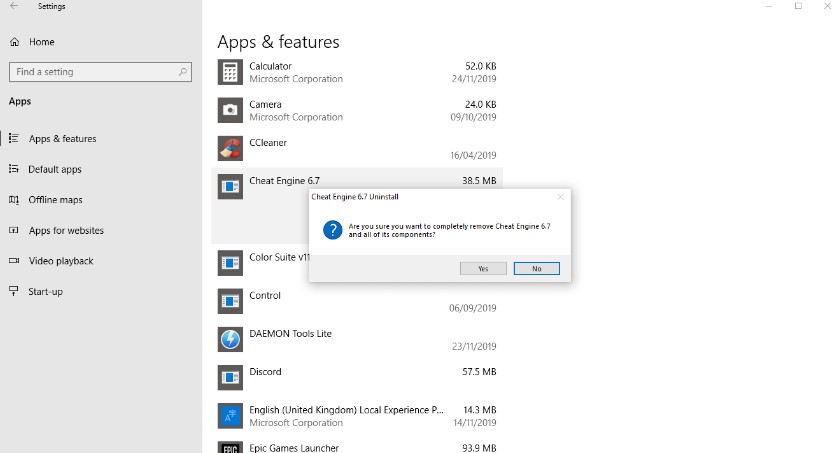839x453 pixels.
Task: Cancel uninstall by clicking No
Action: (537, 268)
